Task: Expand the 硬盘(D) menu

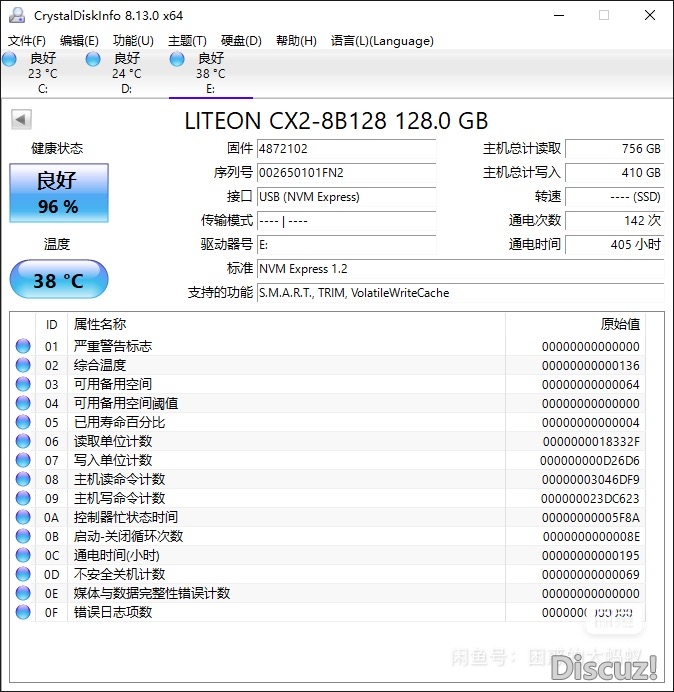Action: click(x=241, y=41)
